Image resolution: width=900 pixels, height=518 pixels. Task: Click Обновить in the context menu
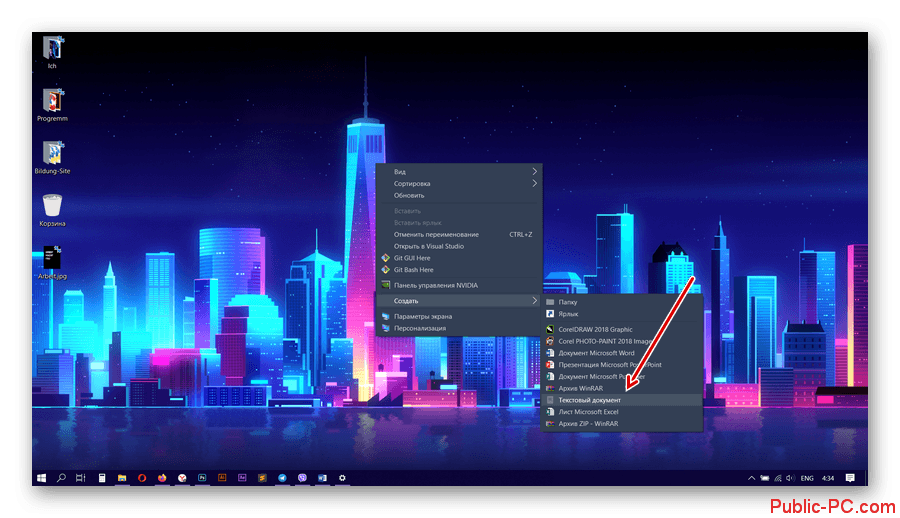click(x=409, y=195)
